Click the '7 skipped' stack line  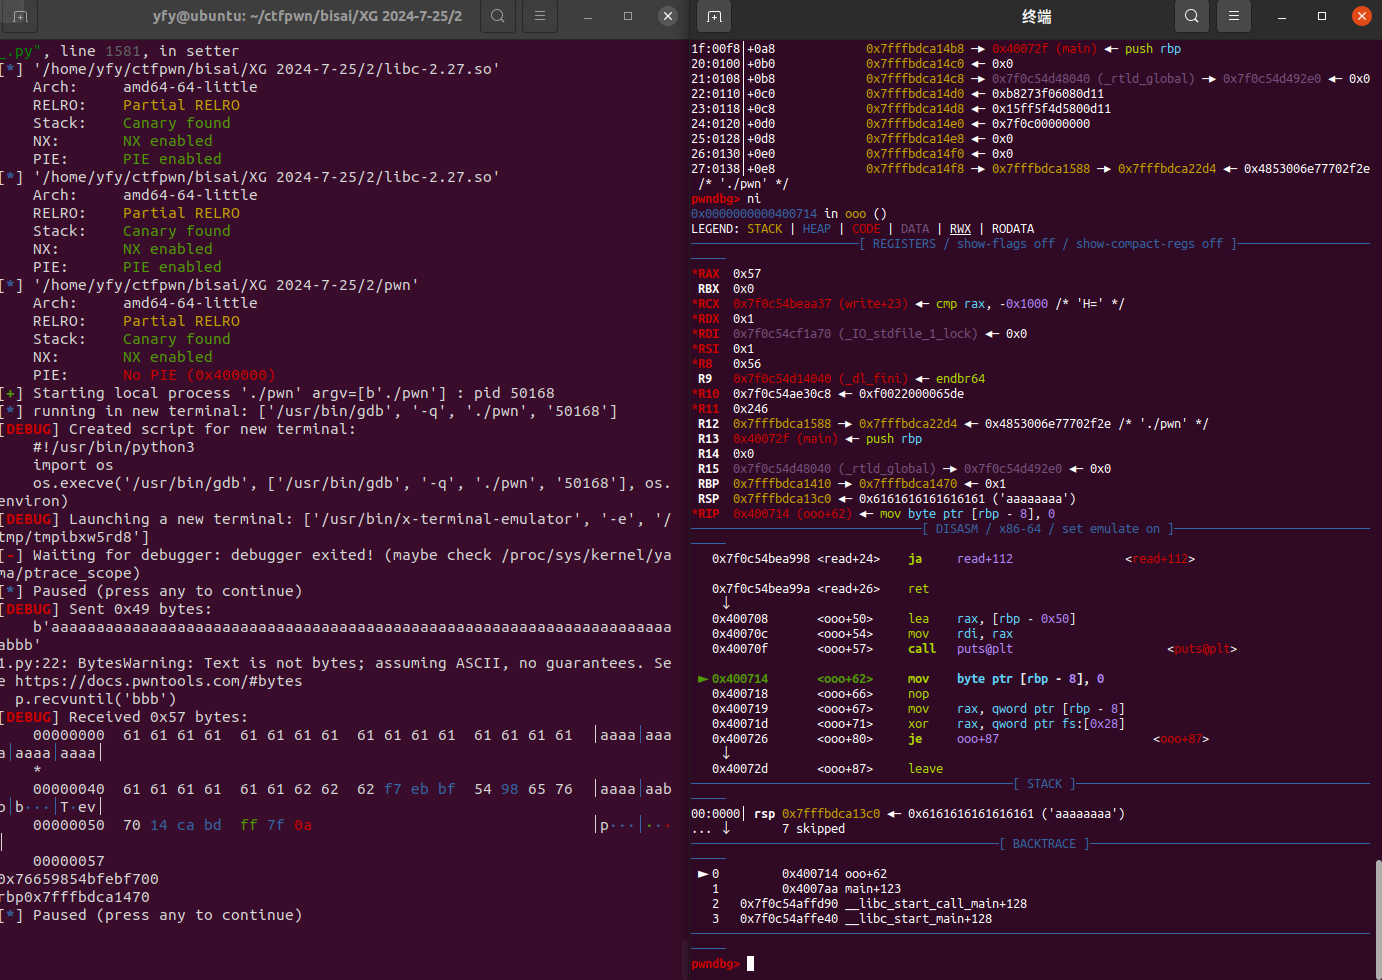pyautogui.click(x=813, y=829)
